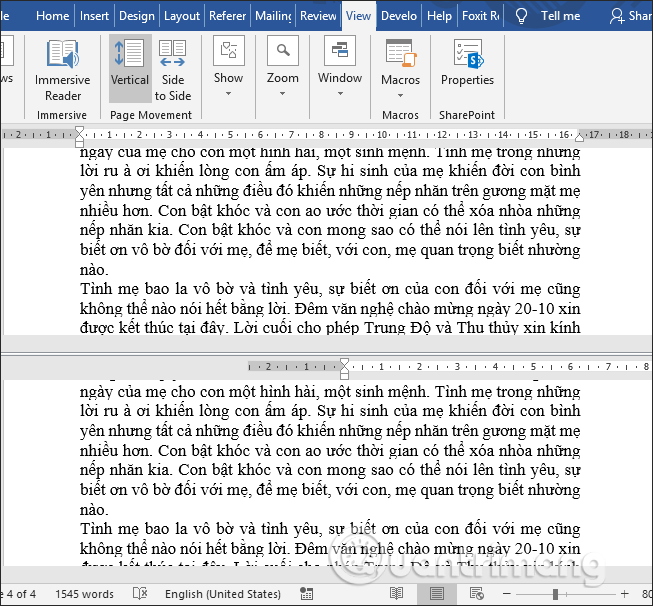Switch to Print Layout view
The width and height of the screenshot is (653, 606).
pos(436,594)
